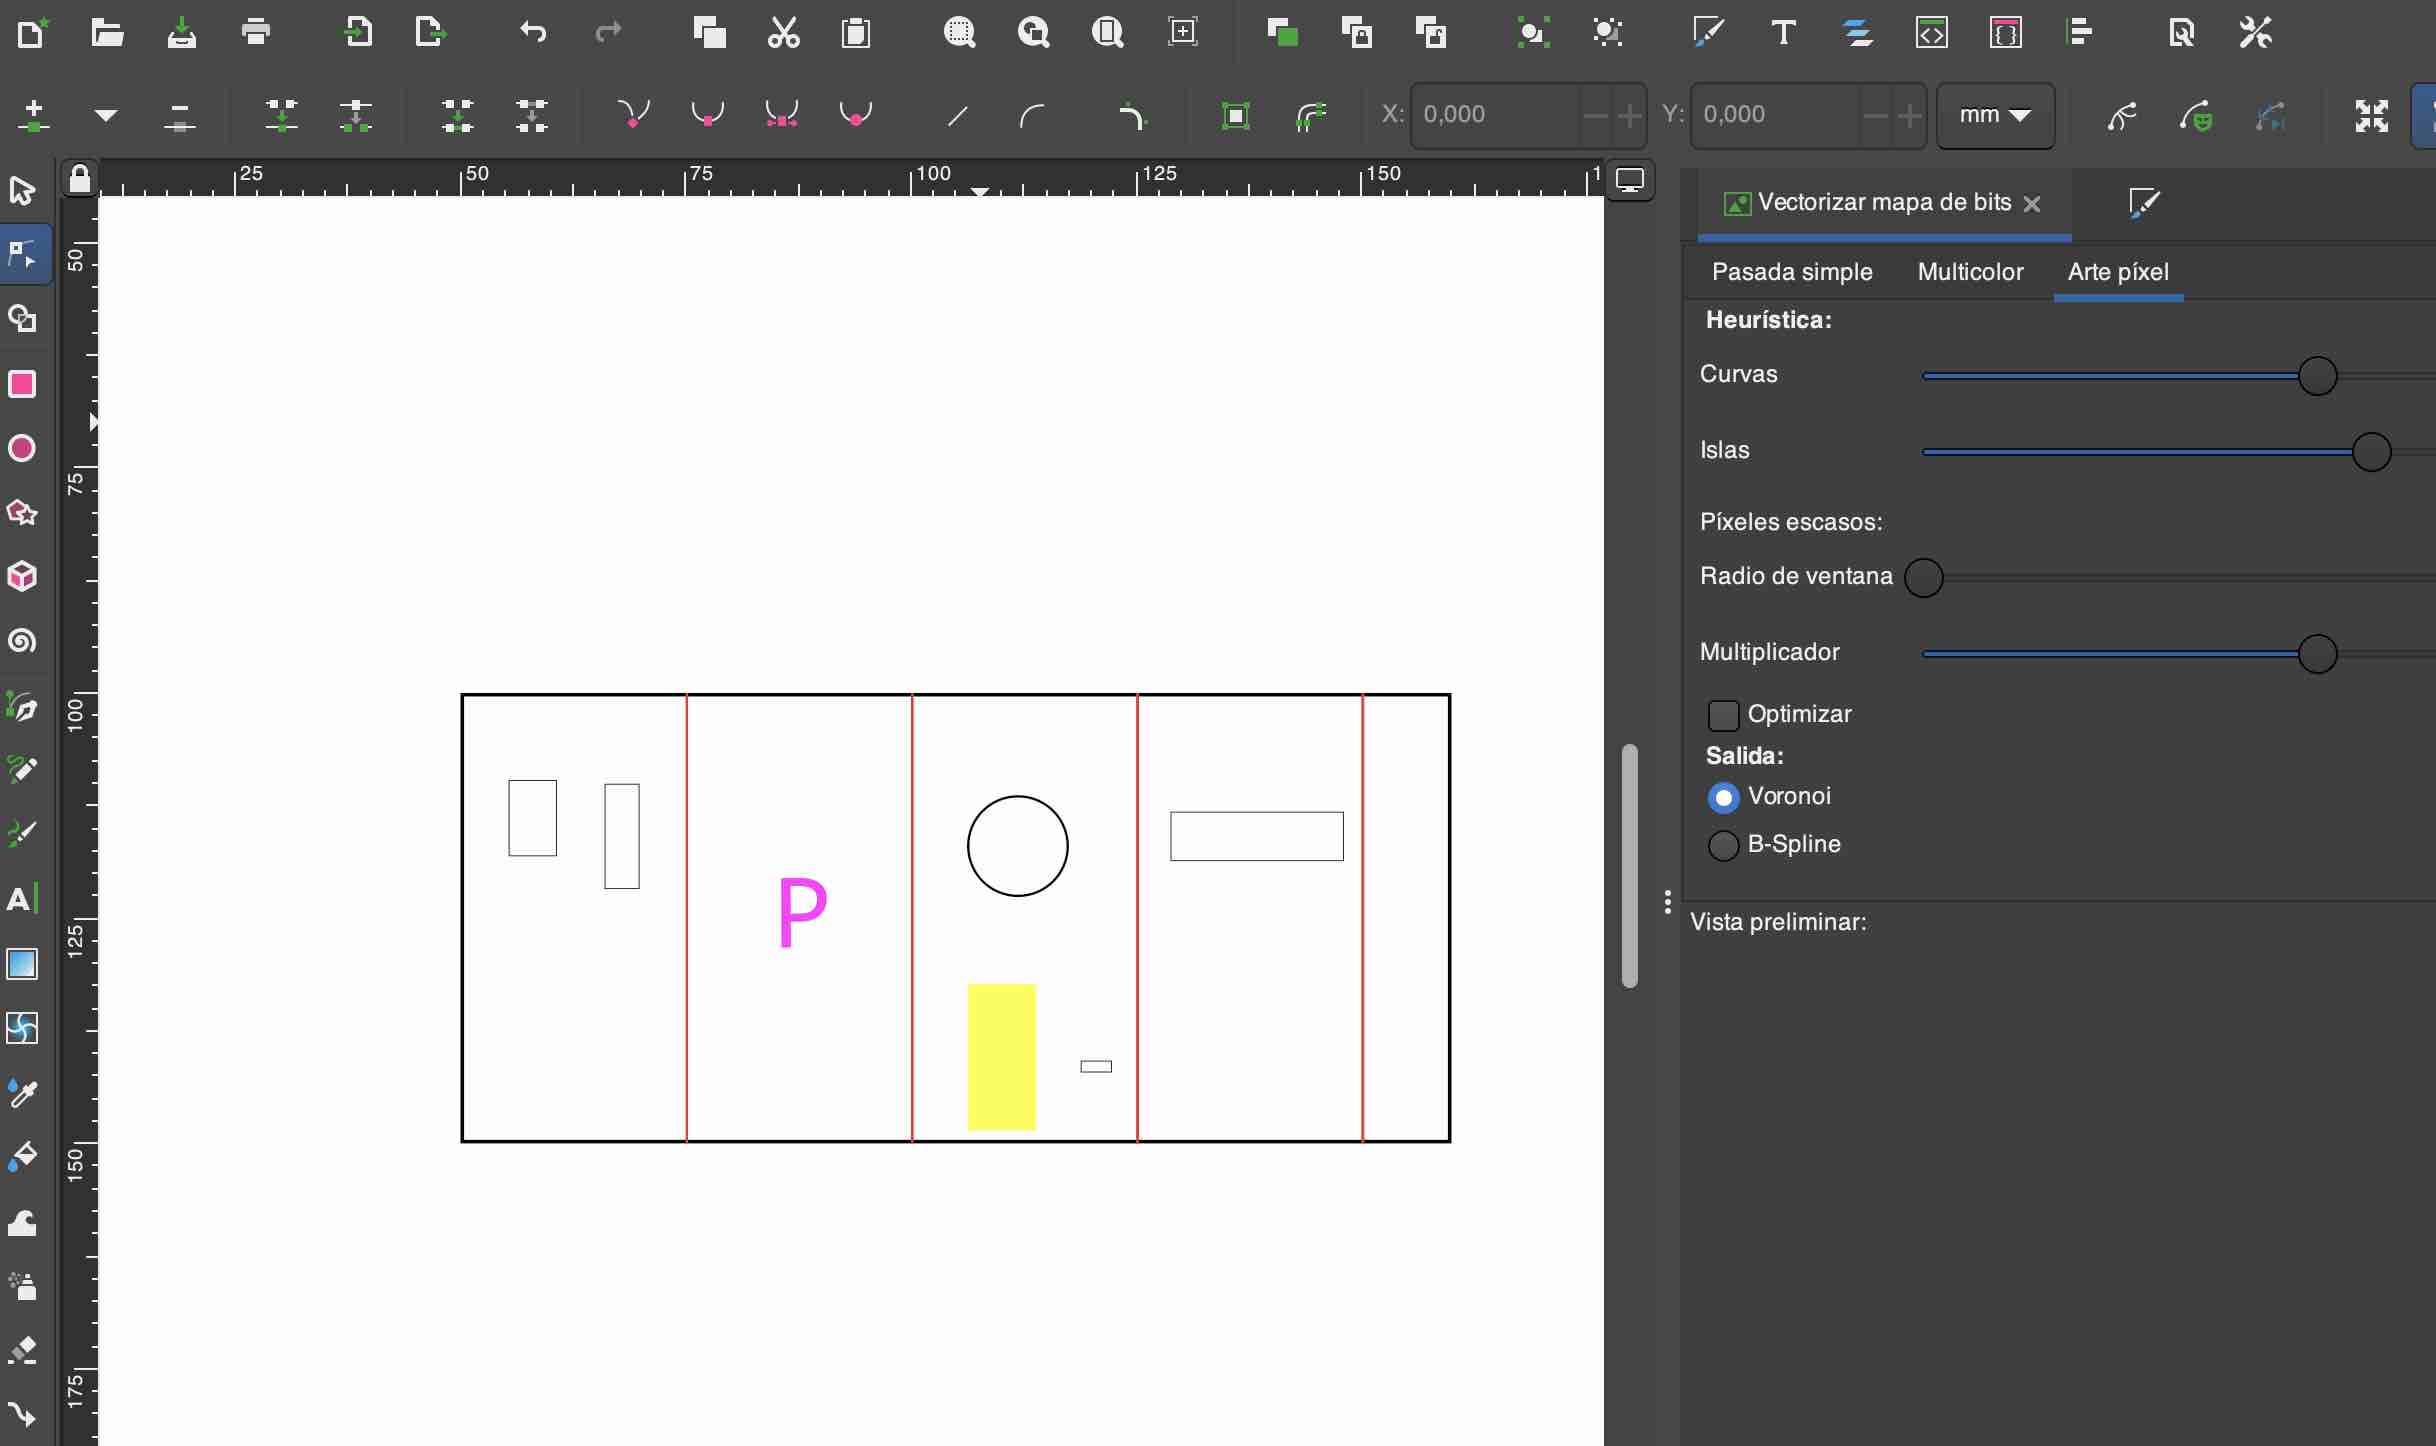Select the Eraser tool
Screen dimensions: 2436x1446
click(22, 1351)
